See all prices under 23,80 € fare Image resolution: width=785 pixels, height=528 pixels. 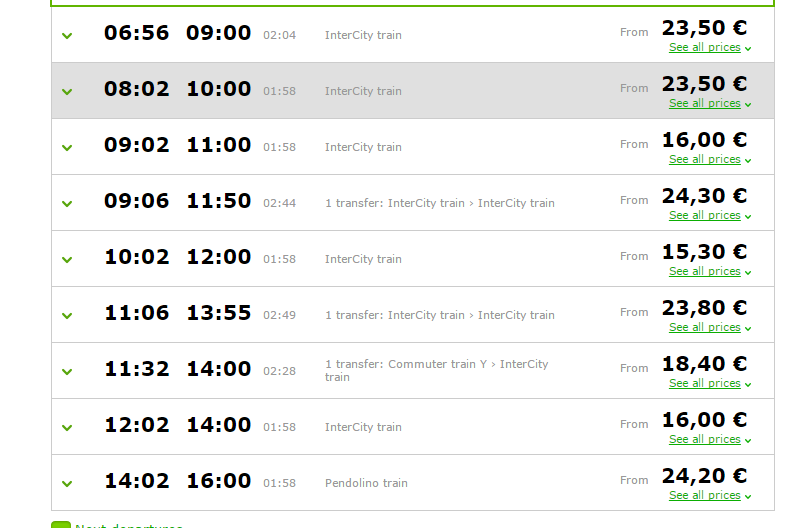[x=705, y=328]
